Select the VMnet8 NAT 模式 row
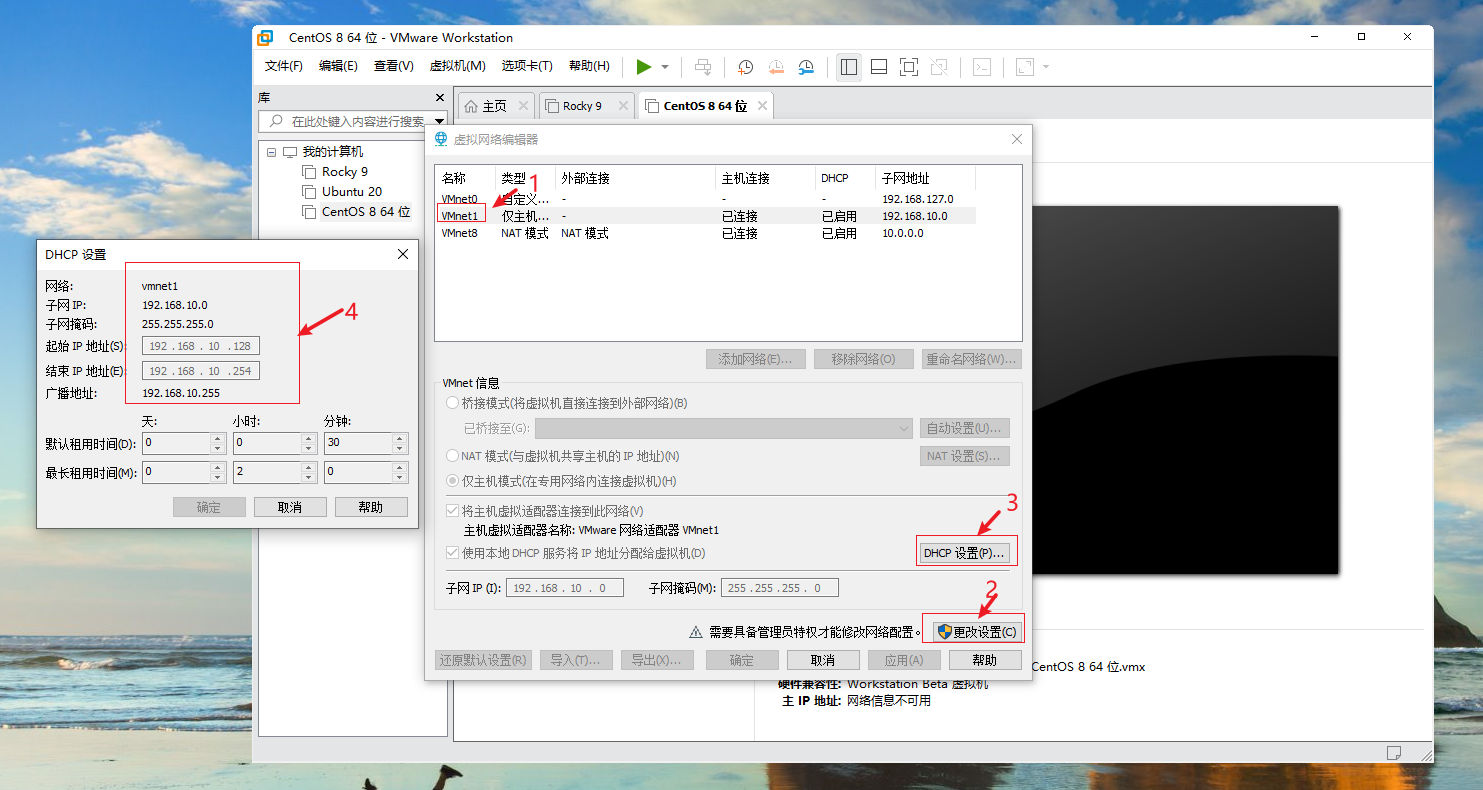The height and width of the screenshot is (790, 1483). click(706, 233)
